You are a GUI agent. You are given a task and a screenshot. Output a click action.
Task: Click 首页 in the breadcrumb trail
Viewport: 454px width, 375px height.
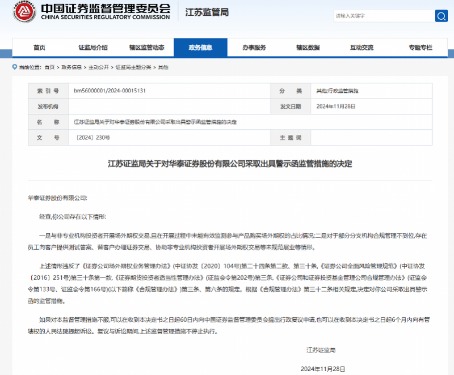(50, 67)
